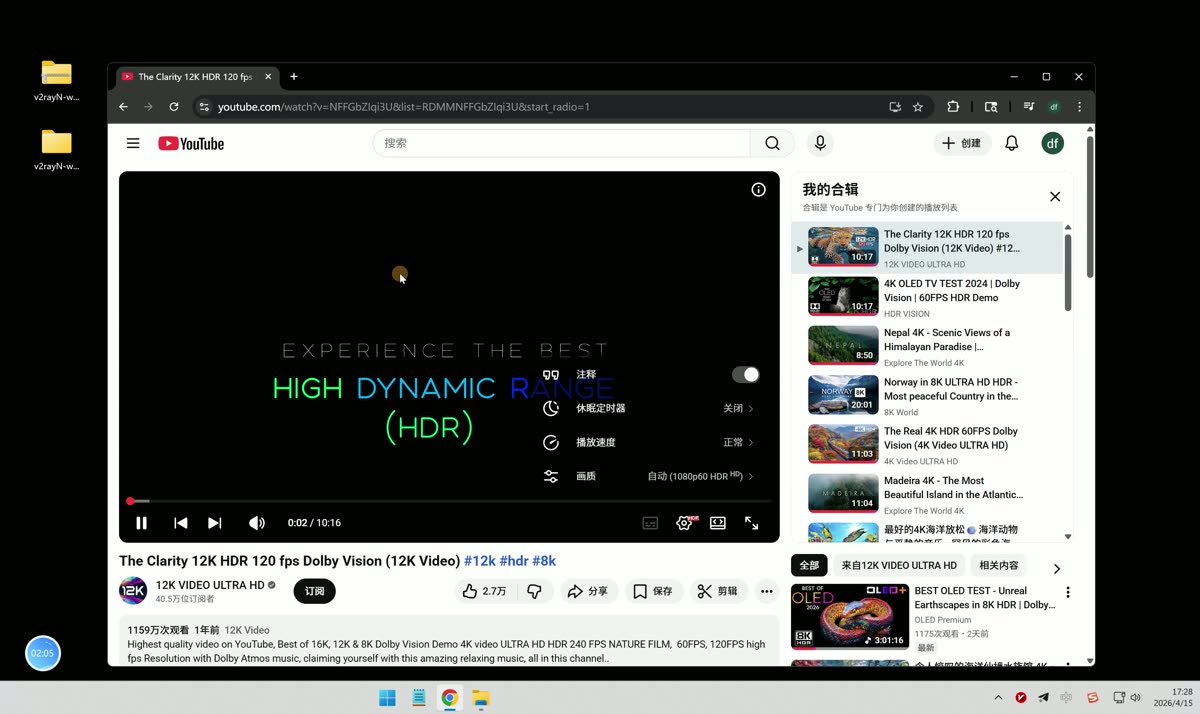
Task: Open 播放速度 playback speed submenu
Action: (650, 442)
